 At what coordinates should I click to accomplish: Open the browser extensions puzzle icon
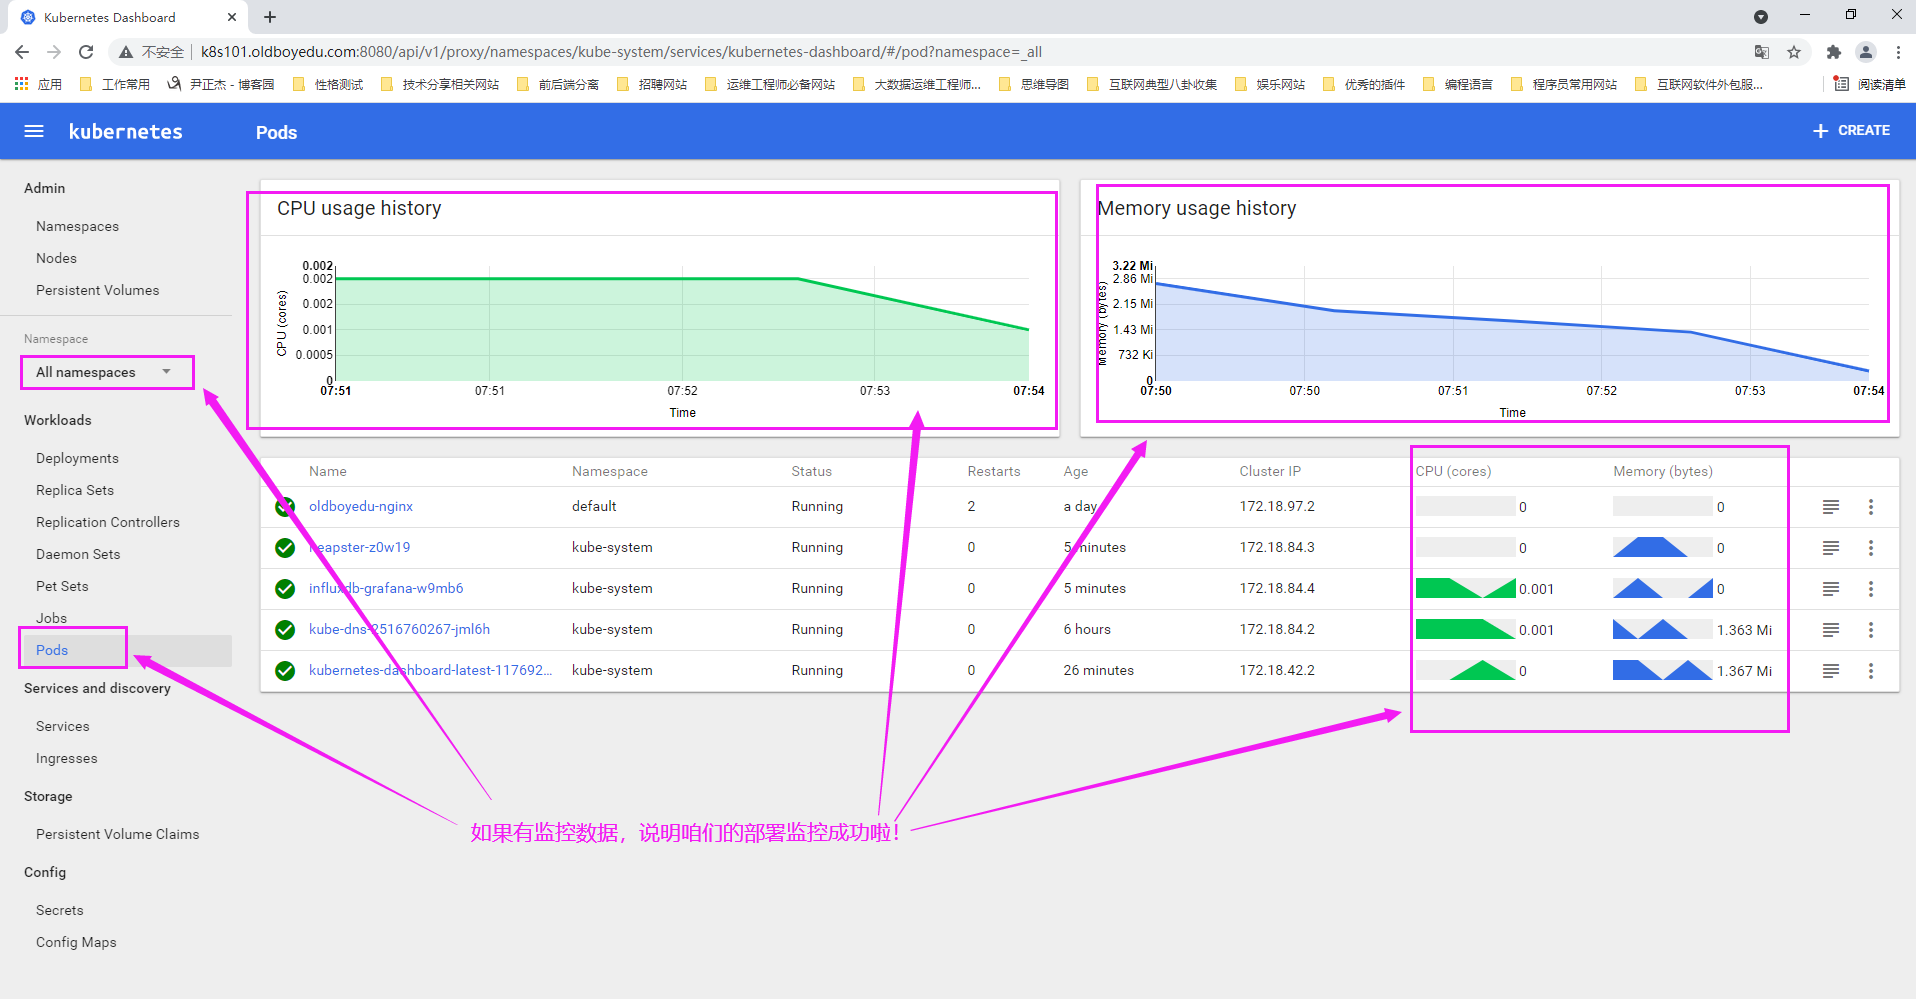1833,52
